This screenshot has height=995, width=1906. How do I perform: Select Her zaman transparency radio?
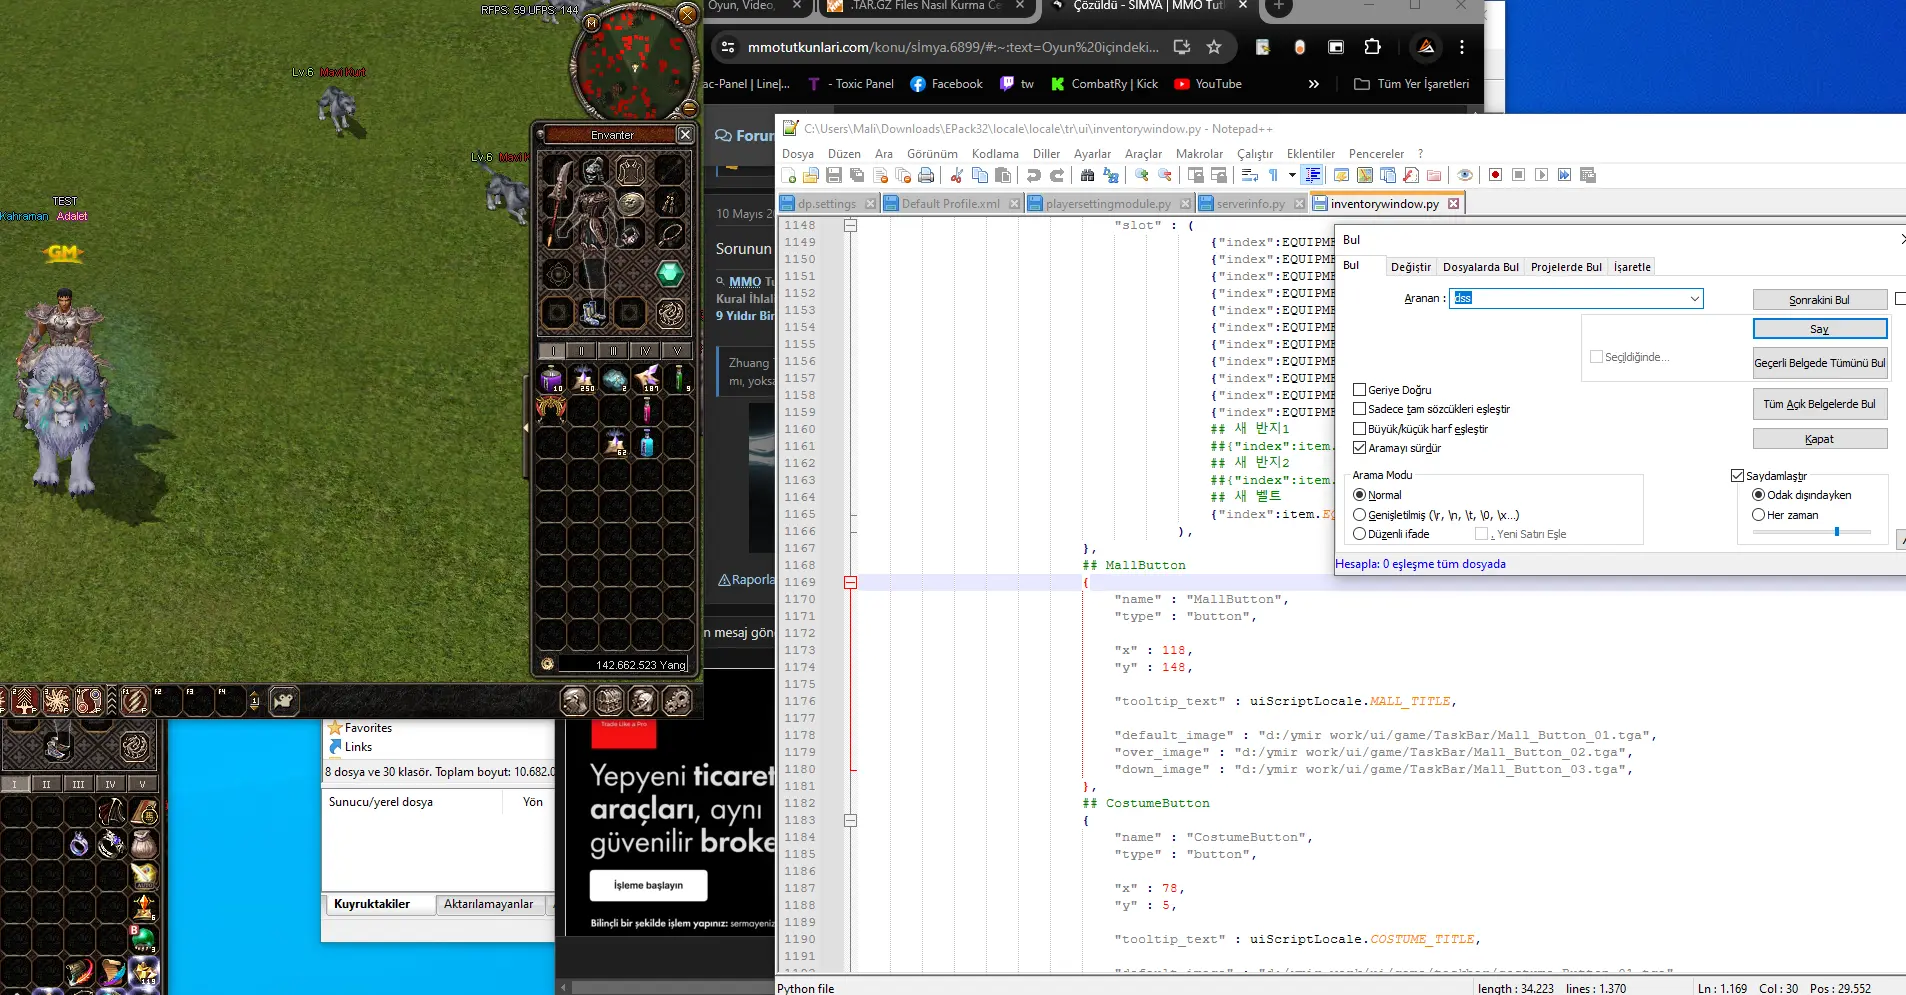(x=1758, y=515)
